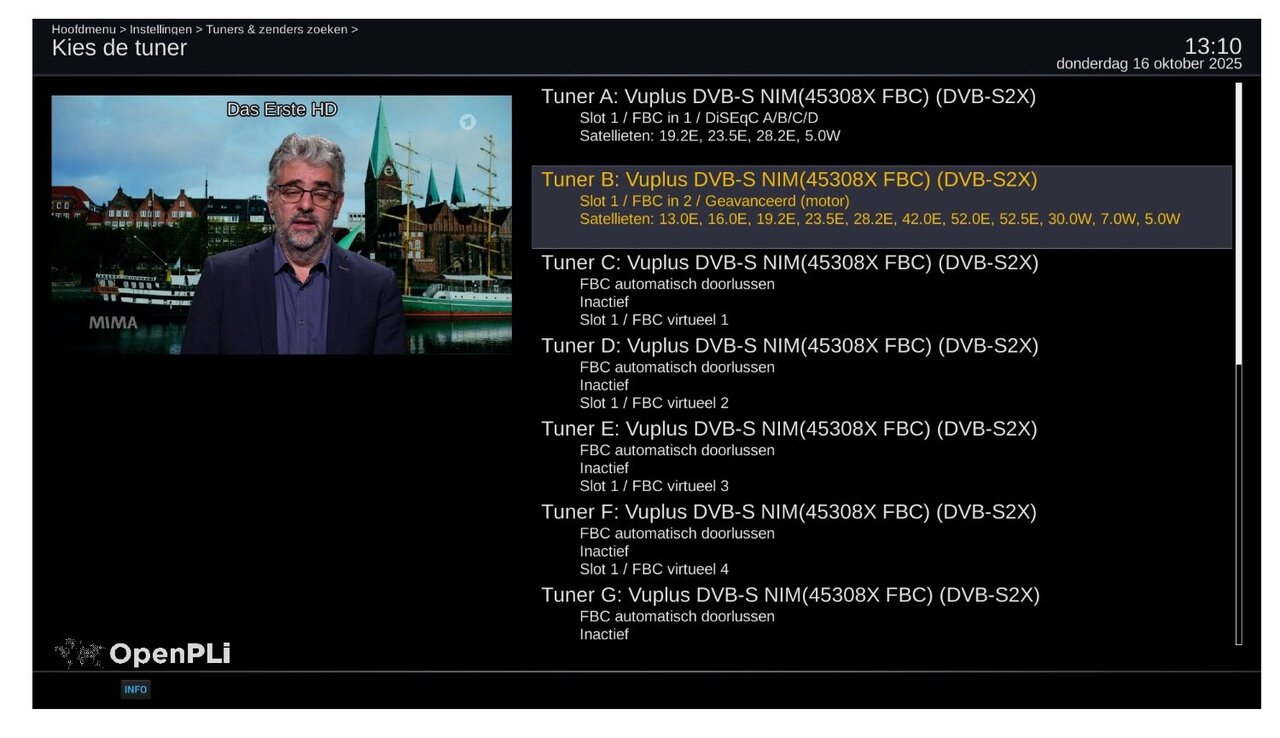
Task: Select the Tuner A heading row
Action: (788, 97)
